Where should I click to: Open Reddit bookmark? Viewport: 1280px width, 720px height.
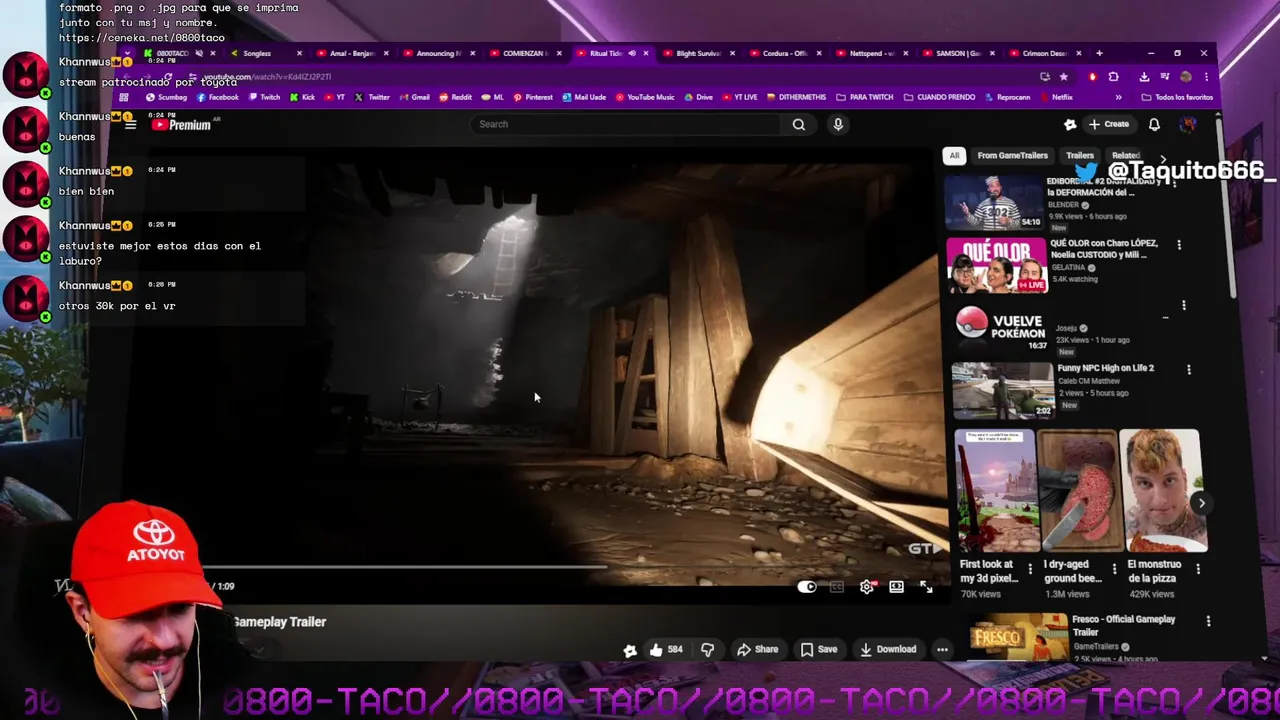tap(455, 97)
